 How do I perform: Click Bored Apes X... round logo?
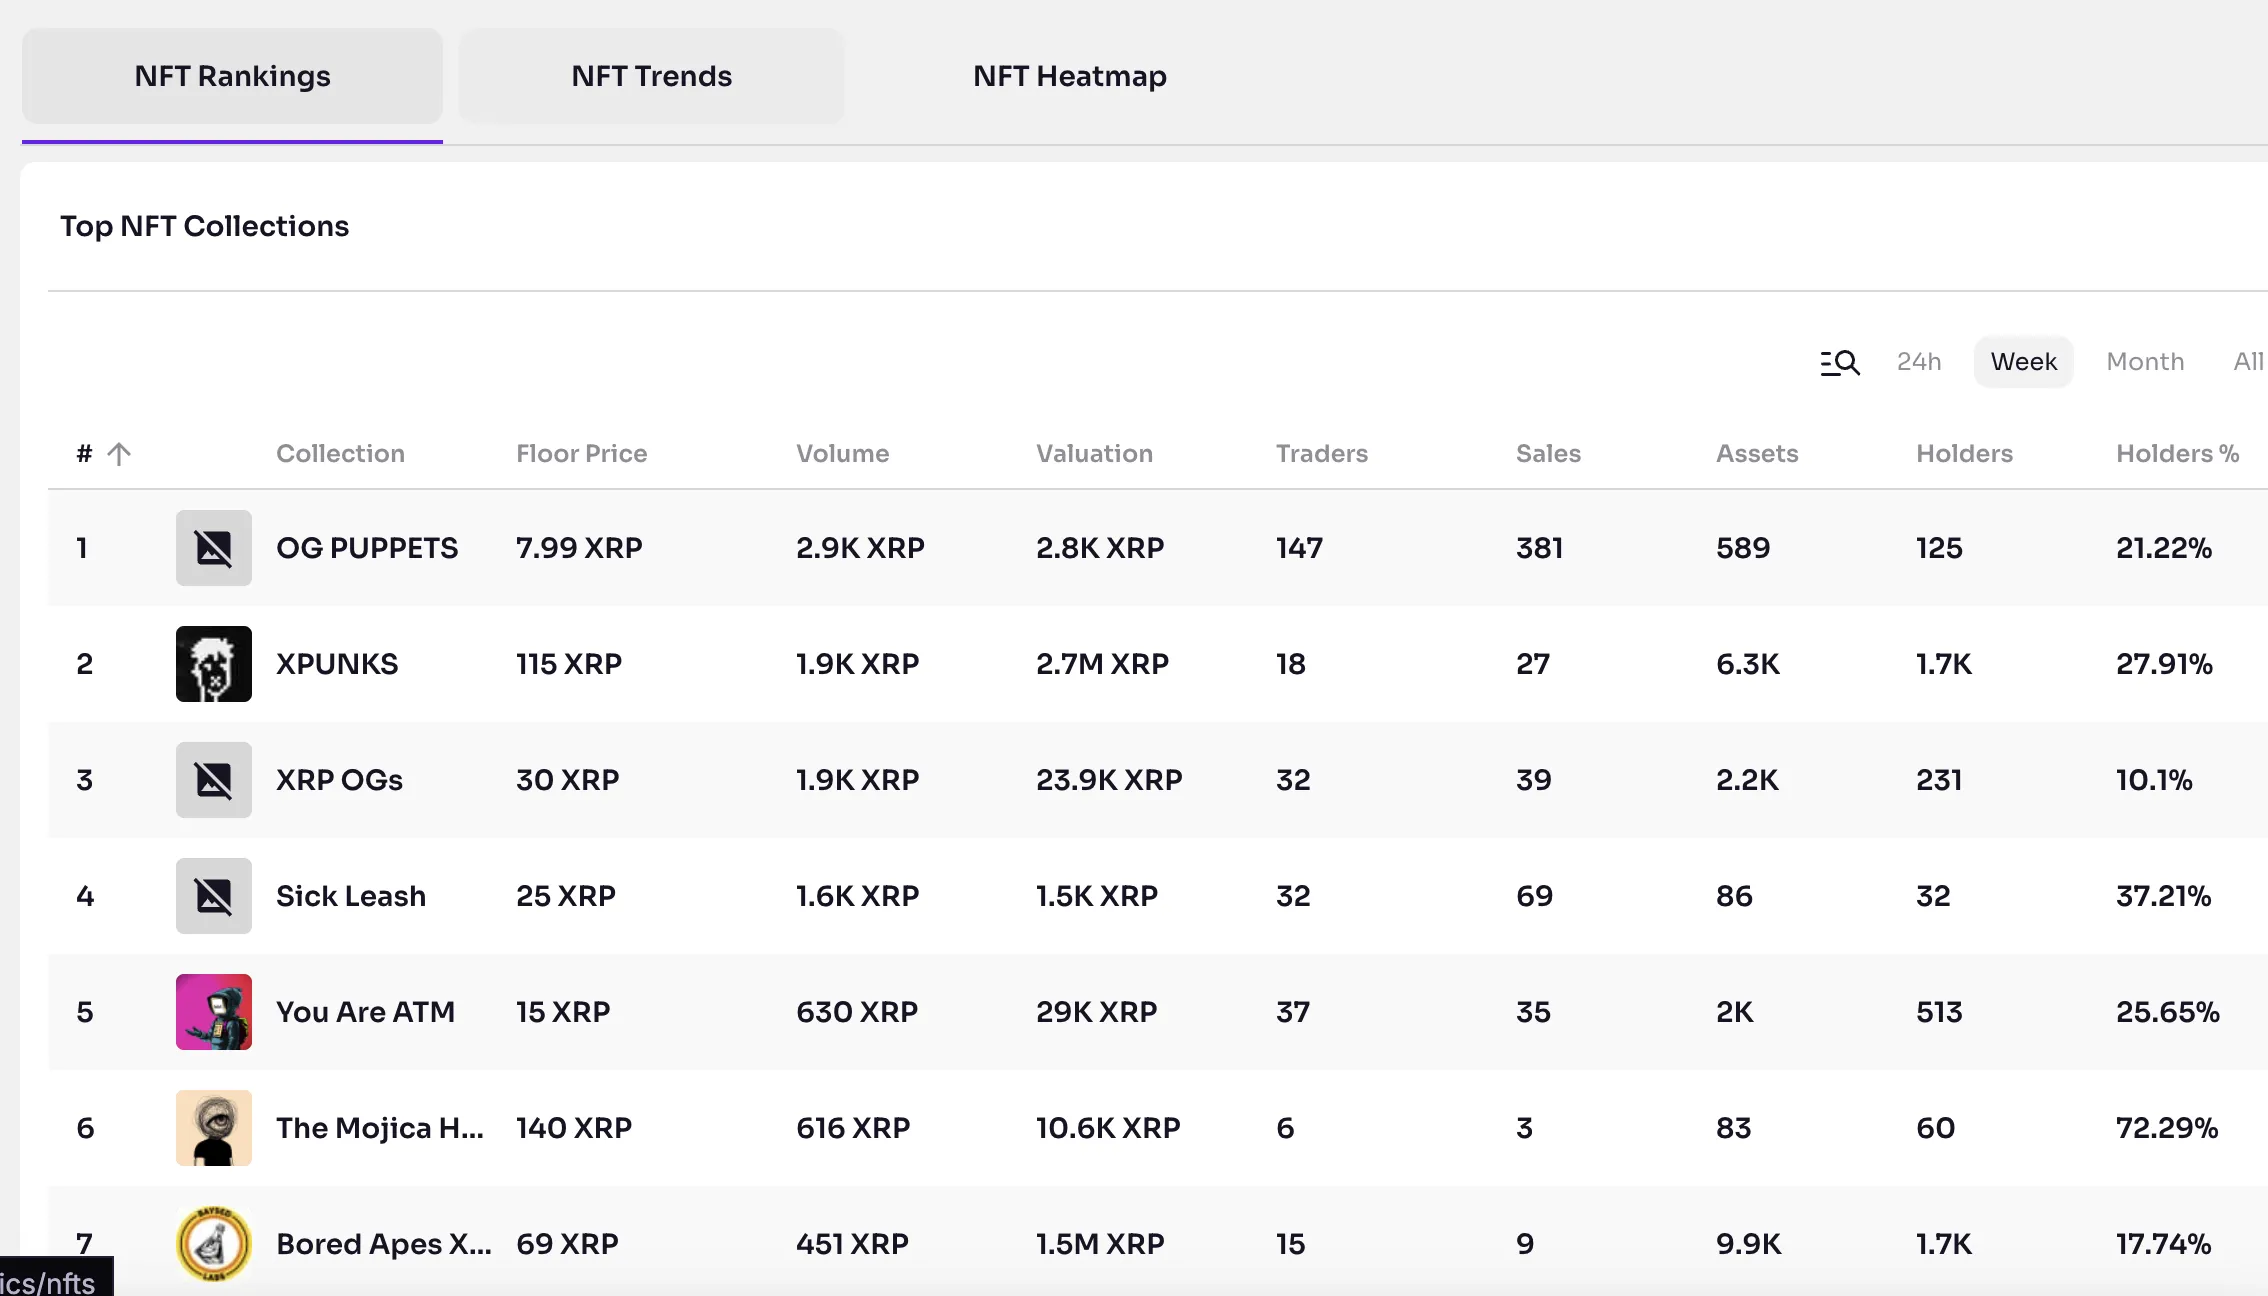pos(214,1244)
